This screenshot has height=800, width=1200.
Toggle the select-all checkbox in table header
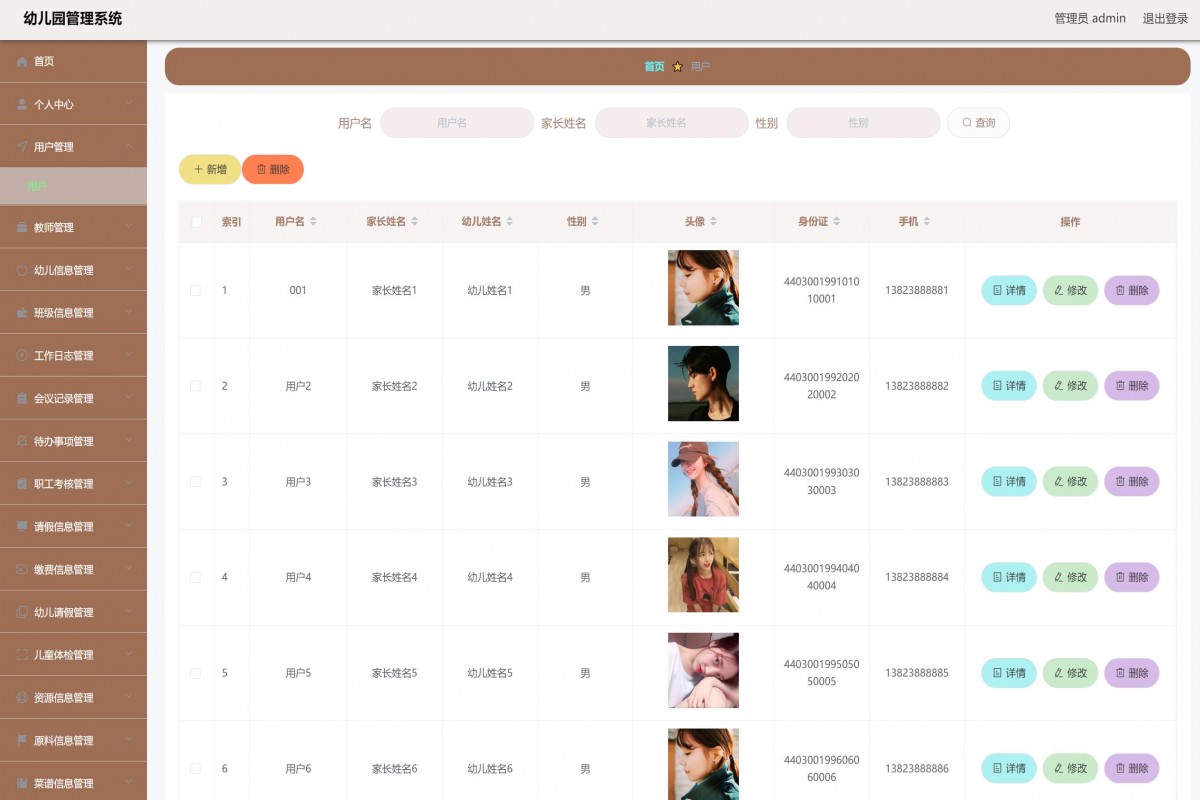pos(196,222)
